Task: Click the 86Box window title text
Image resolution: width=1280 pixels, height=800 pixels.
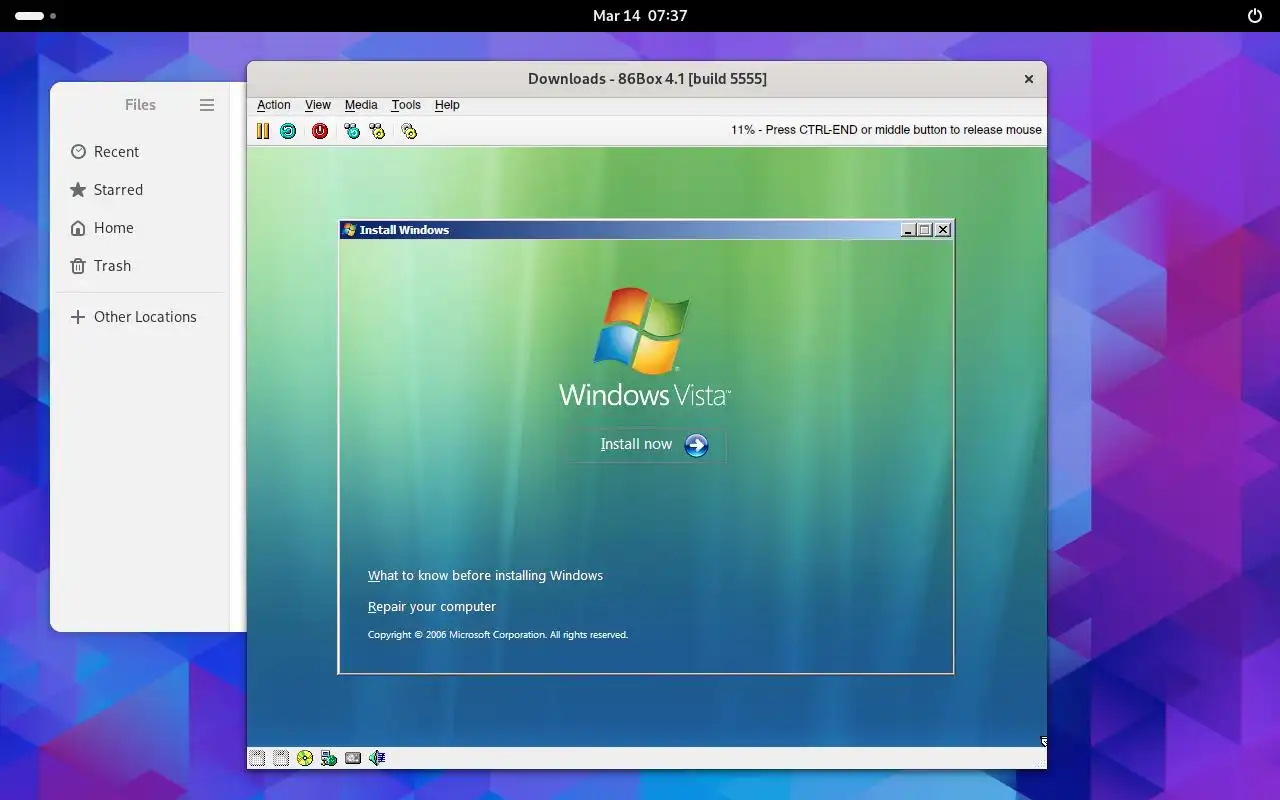Action: [647, 79]
